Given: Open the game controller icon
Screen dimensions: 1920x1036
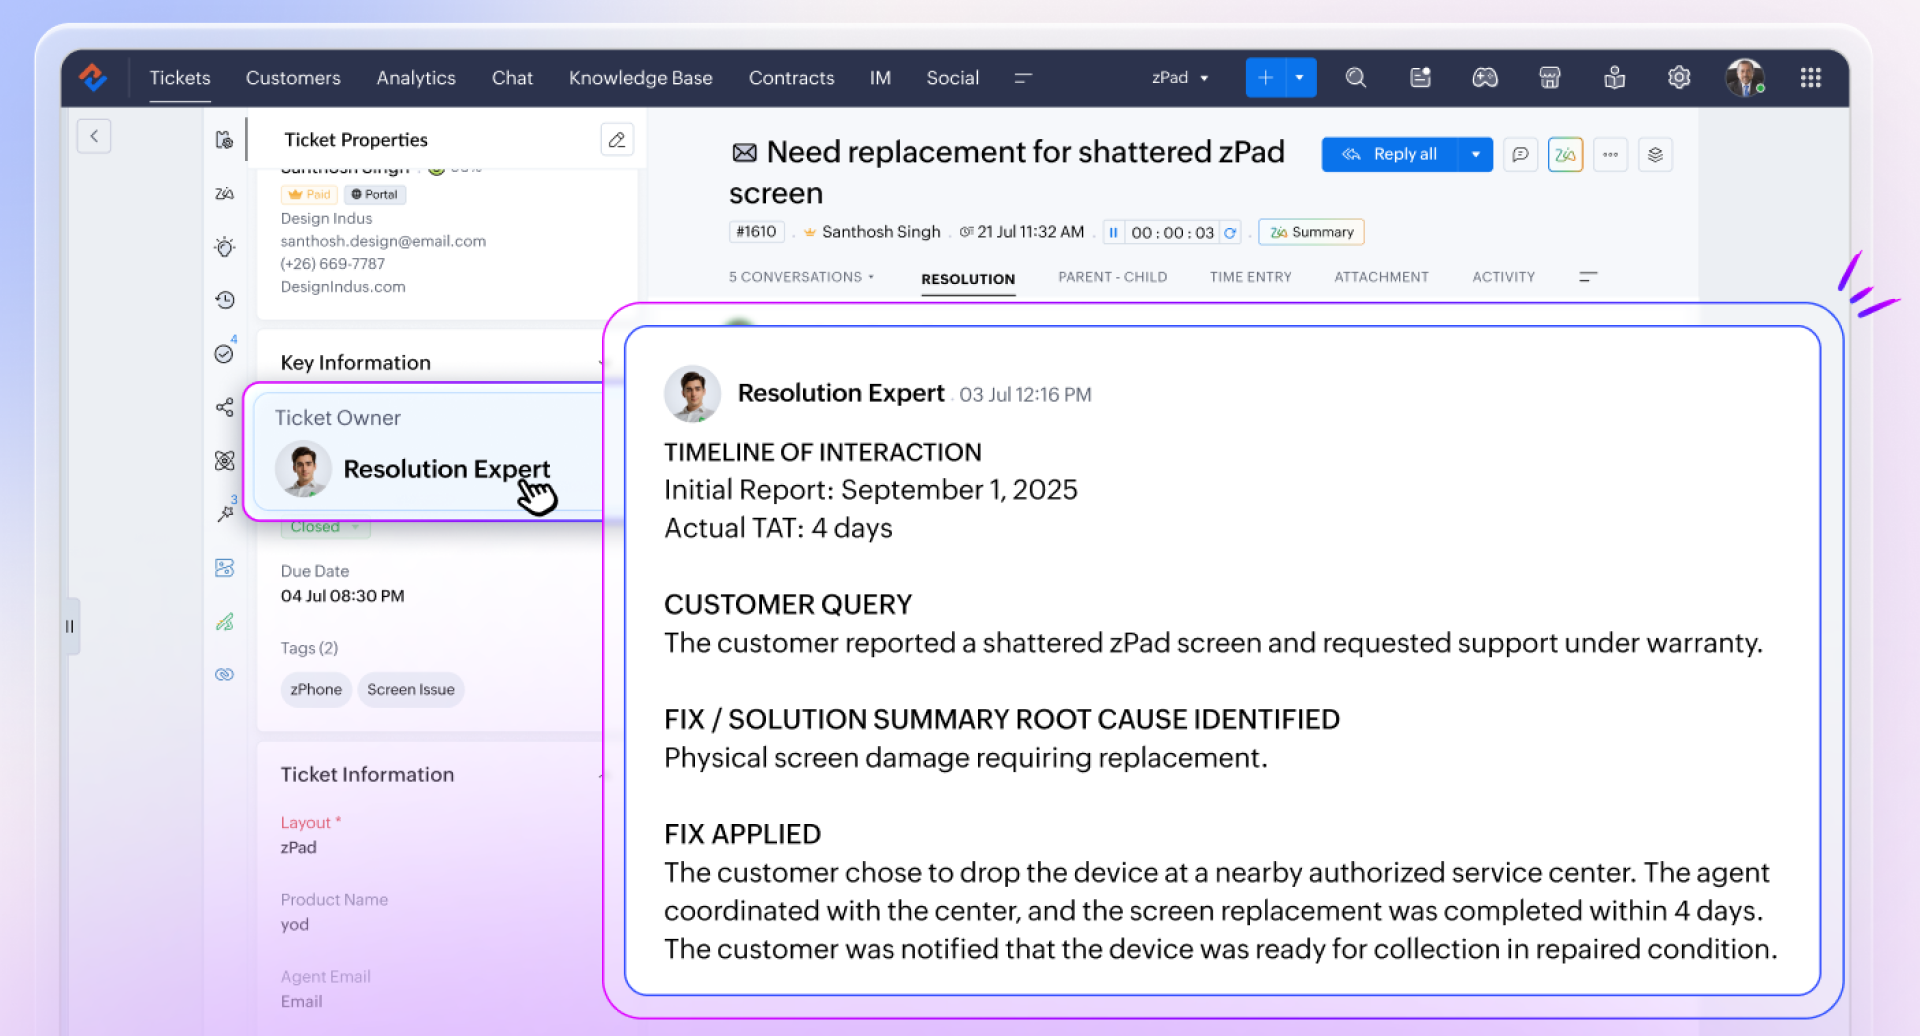Looking at the screenshot, I should [1485, 78].
